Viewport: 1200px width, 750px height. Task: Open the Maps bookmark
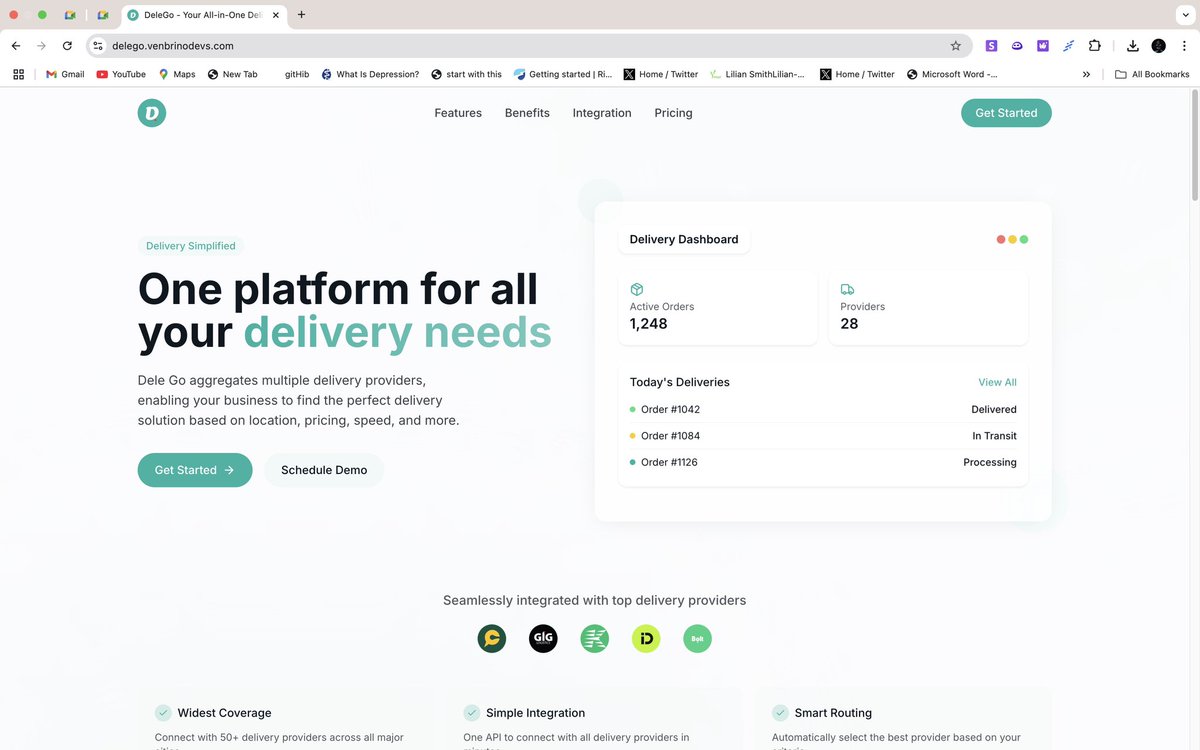coord(177,74)
